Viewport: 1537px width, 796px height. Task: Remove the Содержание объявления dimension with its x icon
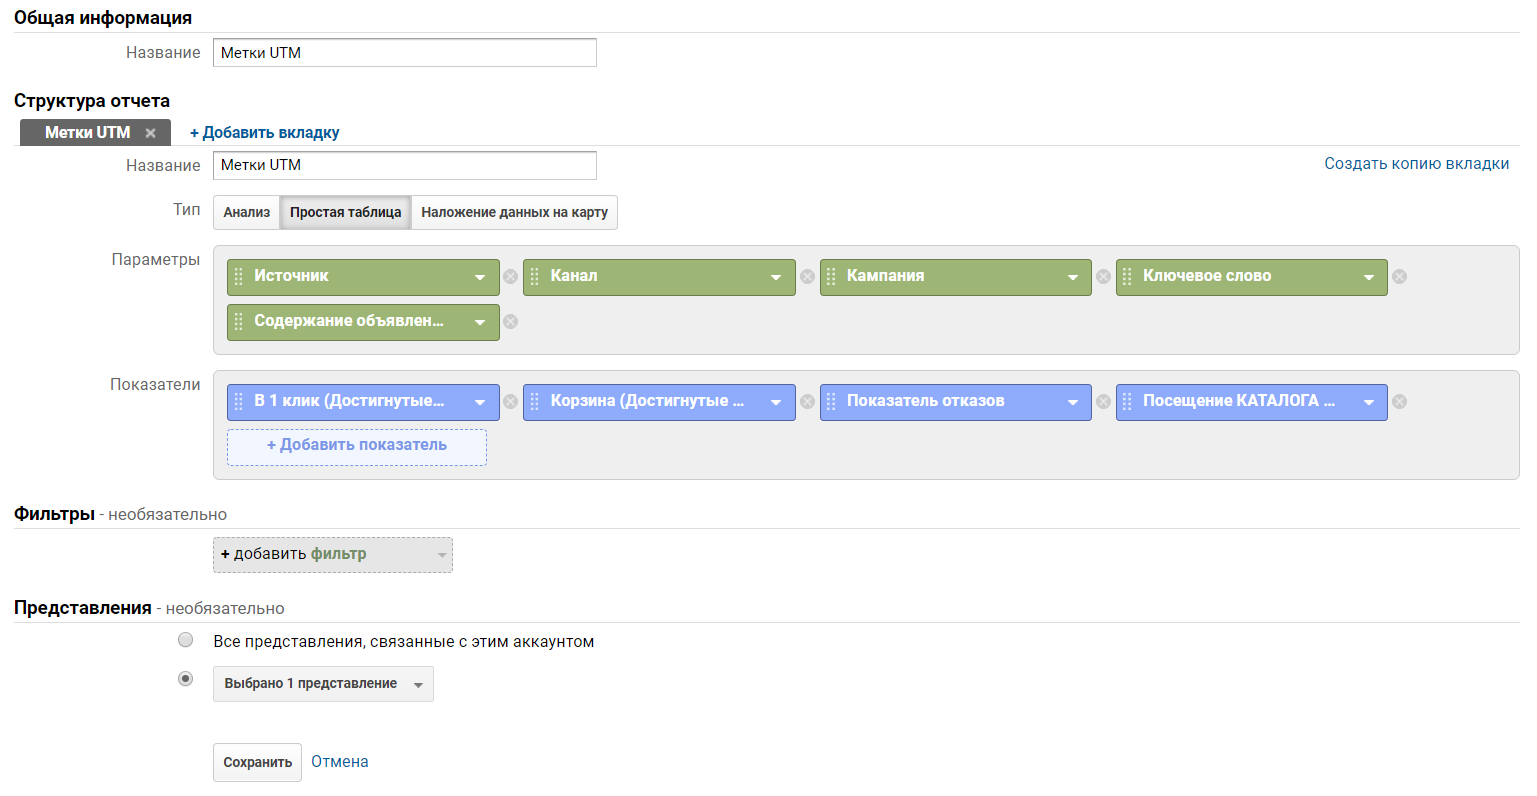(510, 322)
